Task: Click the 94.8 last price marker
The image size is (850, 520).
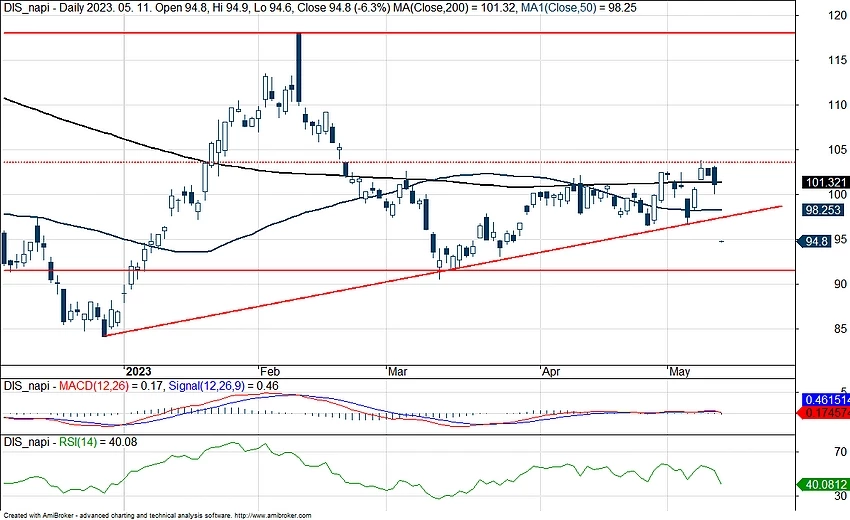Action: 814,241
